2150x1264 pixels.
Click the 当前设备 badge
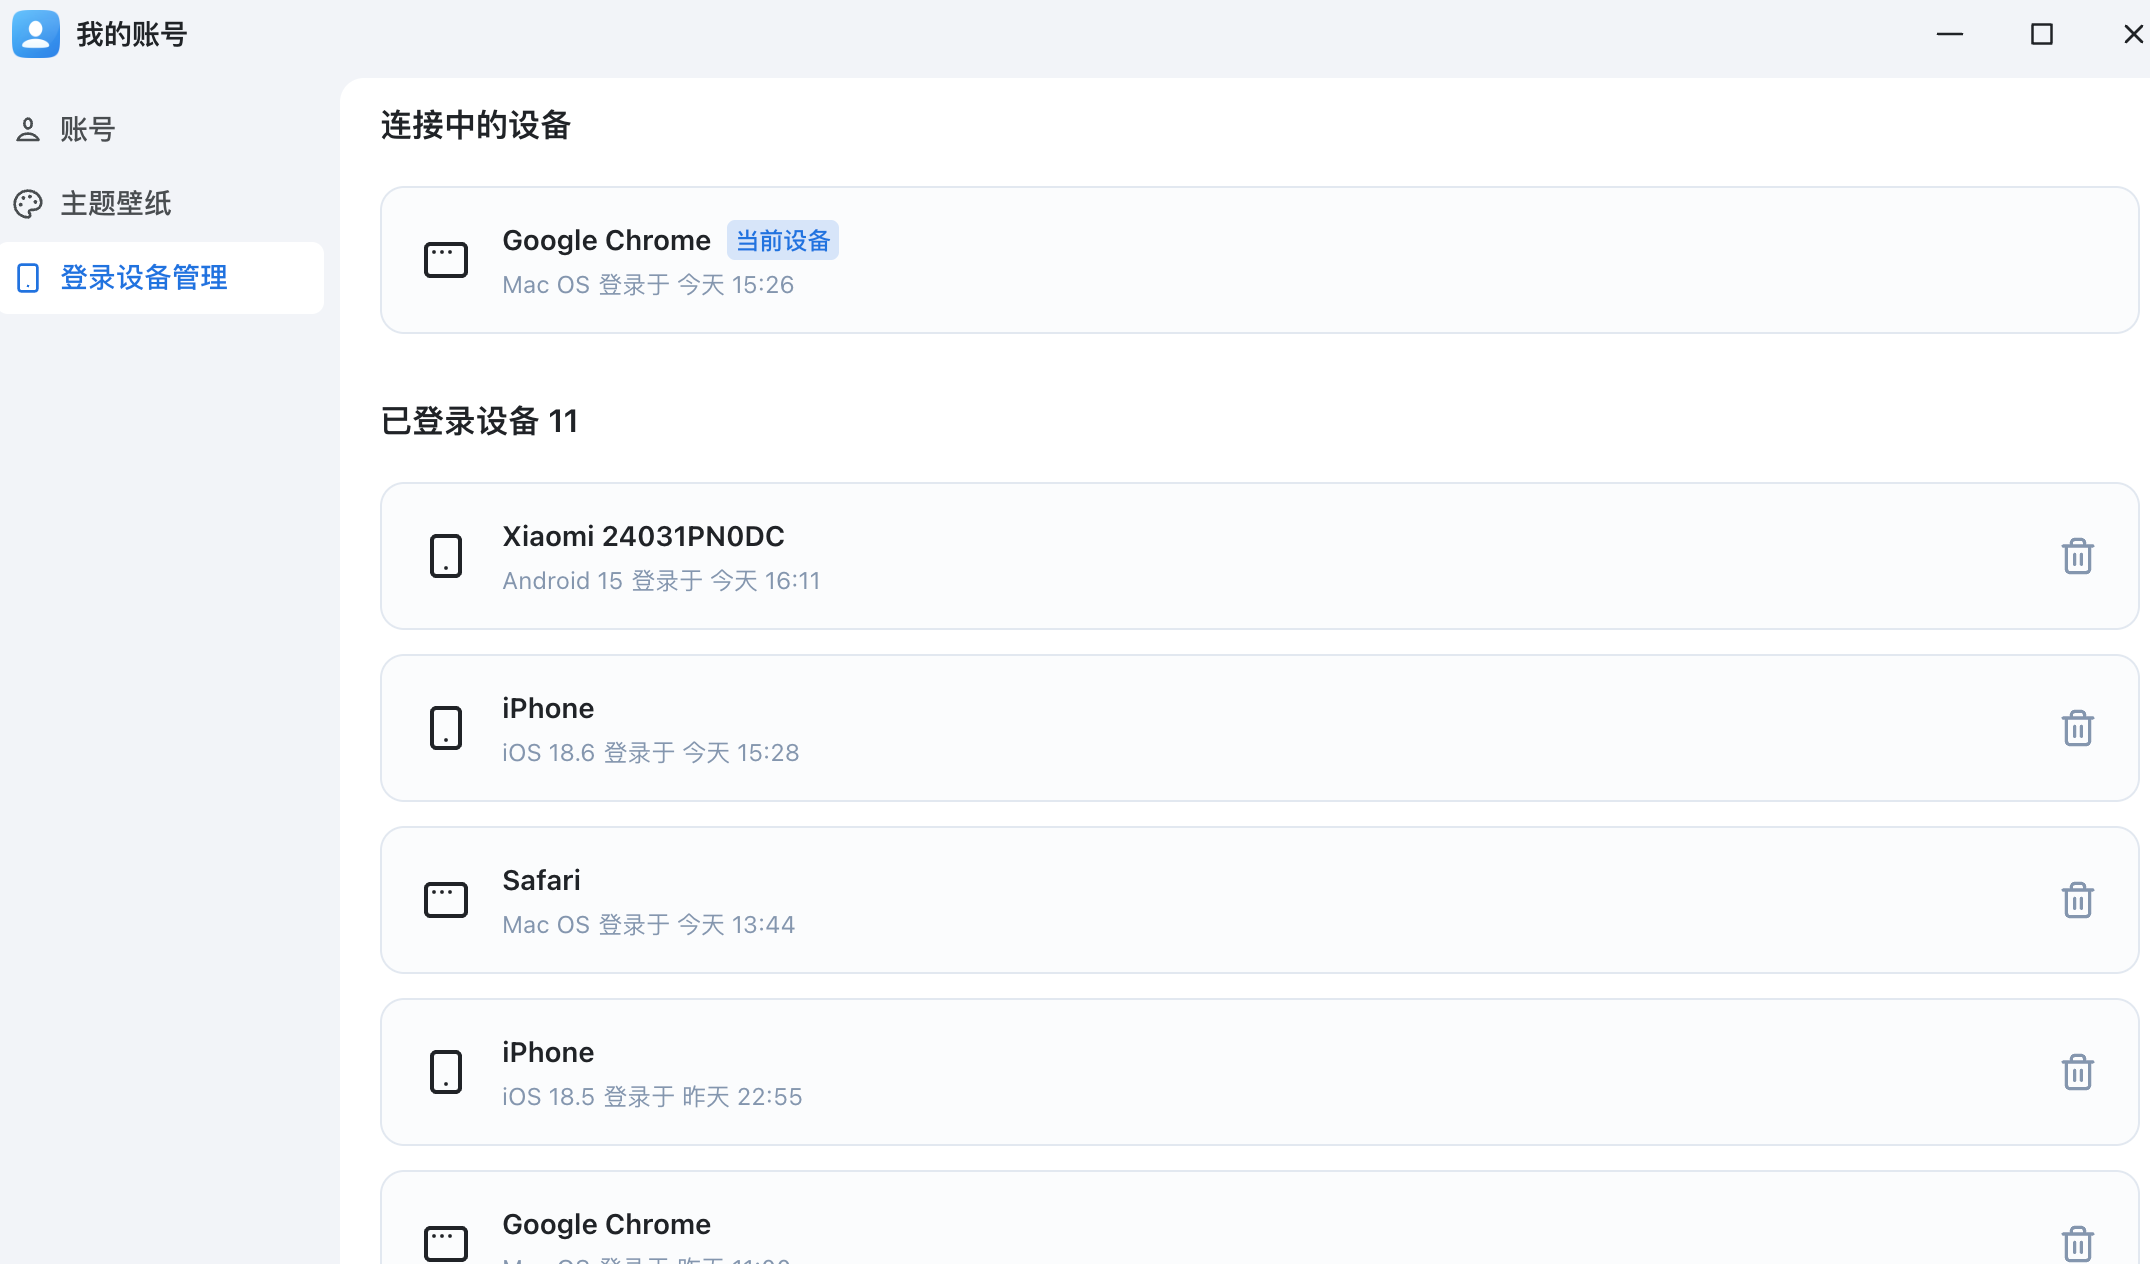point(783,241)
